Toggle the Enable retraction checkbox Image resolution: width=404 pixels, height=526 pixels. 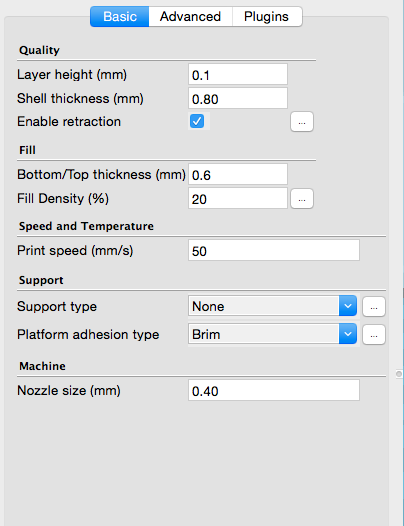point(197,121)
